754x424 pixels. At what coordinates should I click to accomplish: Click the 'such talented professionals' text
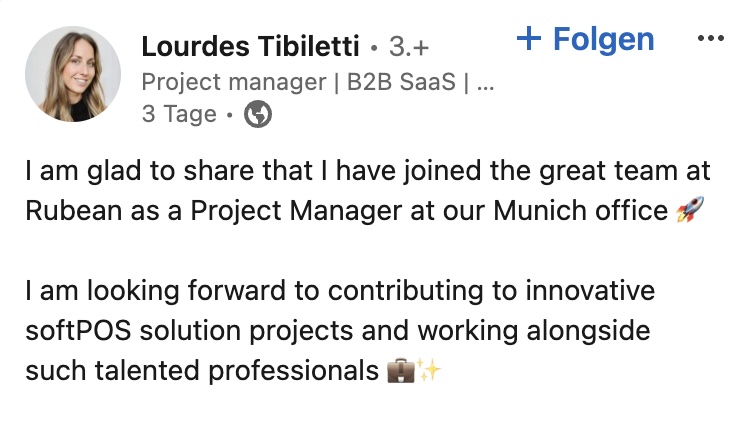(x=201, y=371)
